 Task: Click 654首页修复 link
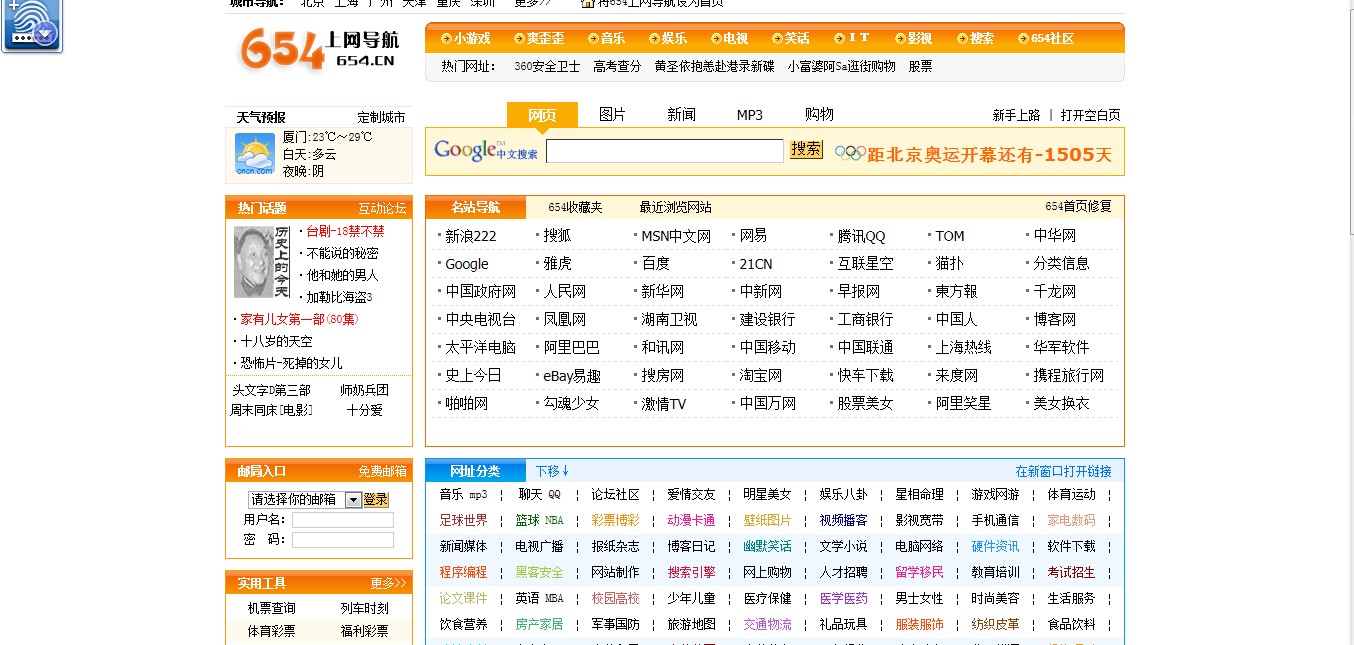tap(1078, 206)
